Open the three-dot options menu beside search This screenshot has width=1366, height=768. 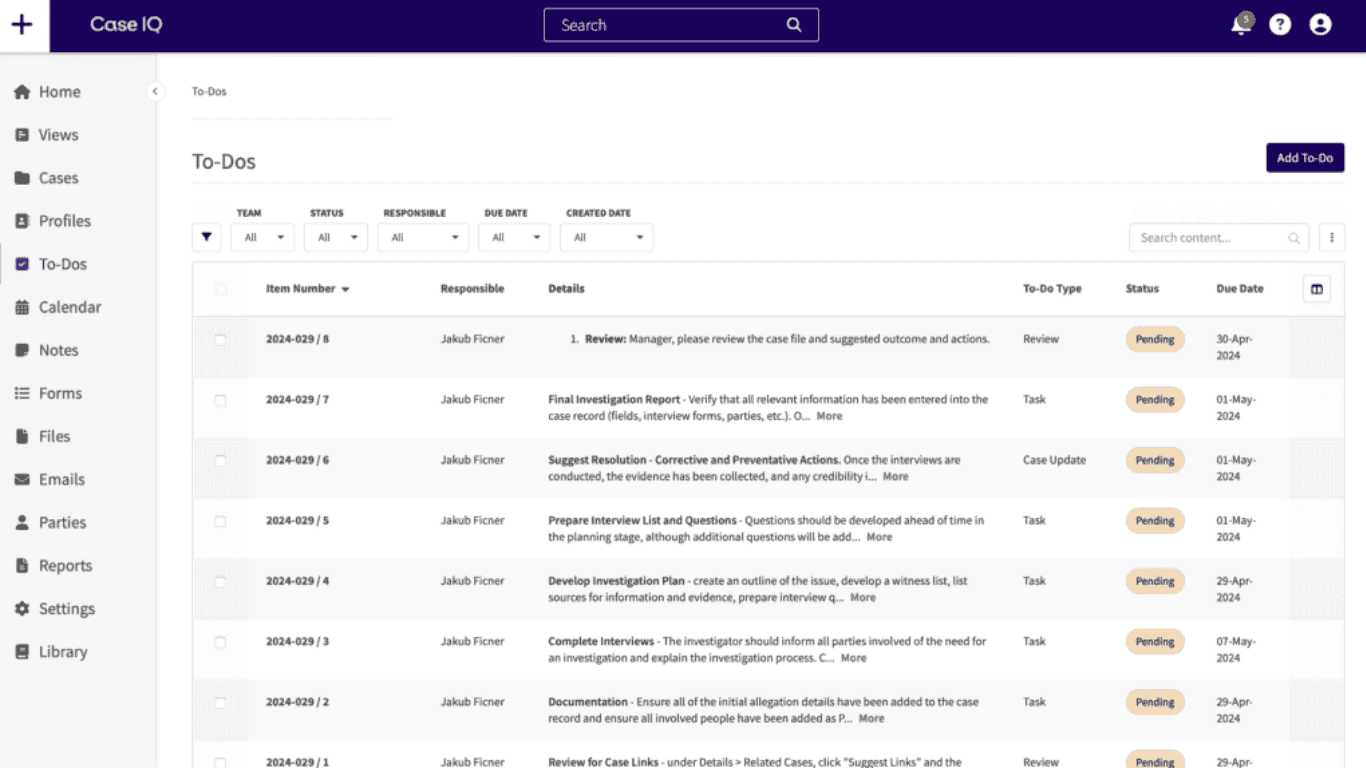[x=1331, y=237]
